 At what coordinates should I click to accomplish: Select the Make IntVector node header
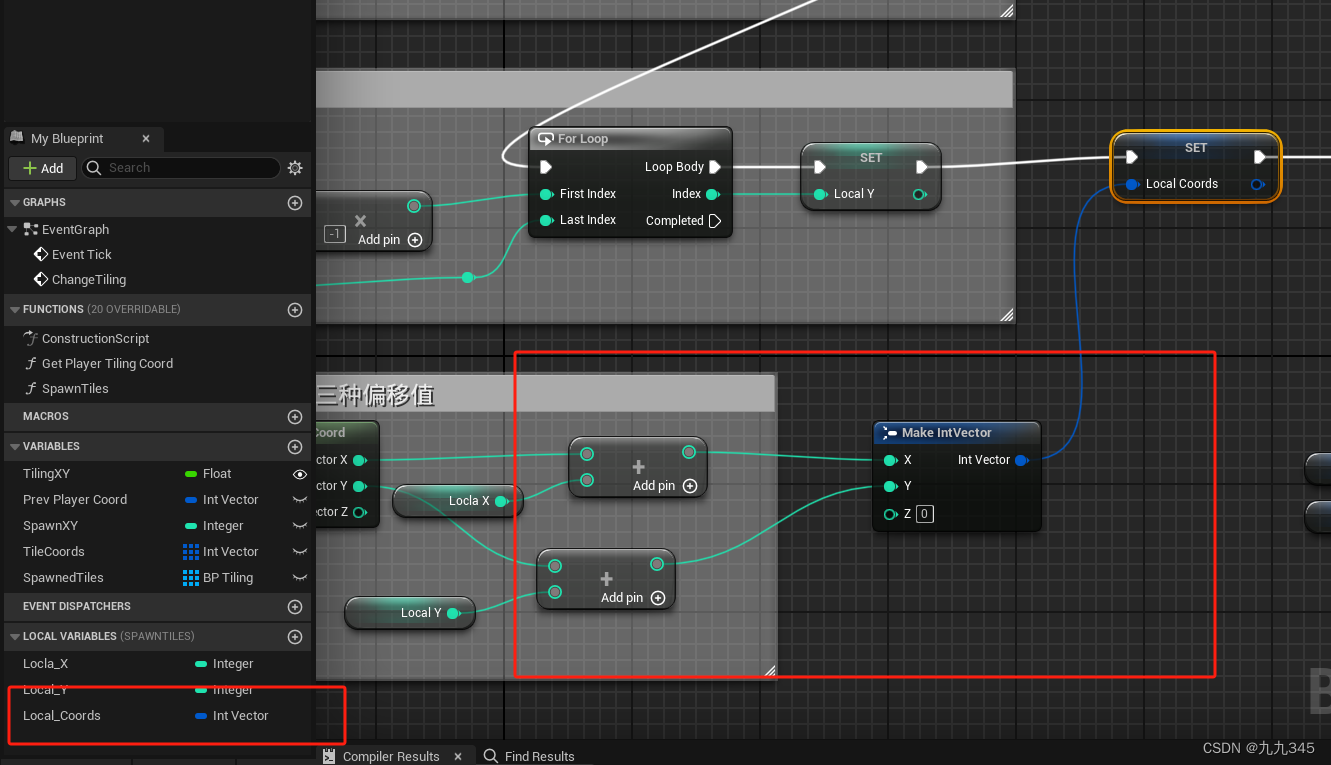coord(957,433)
